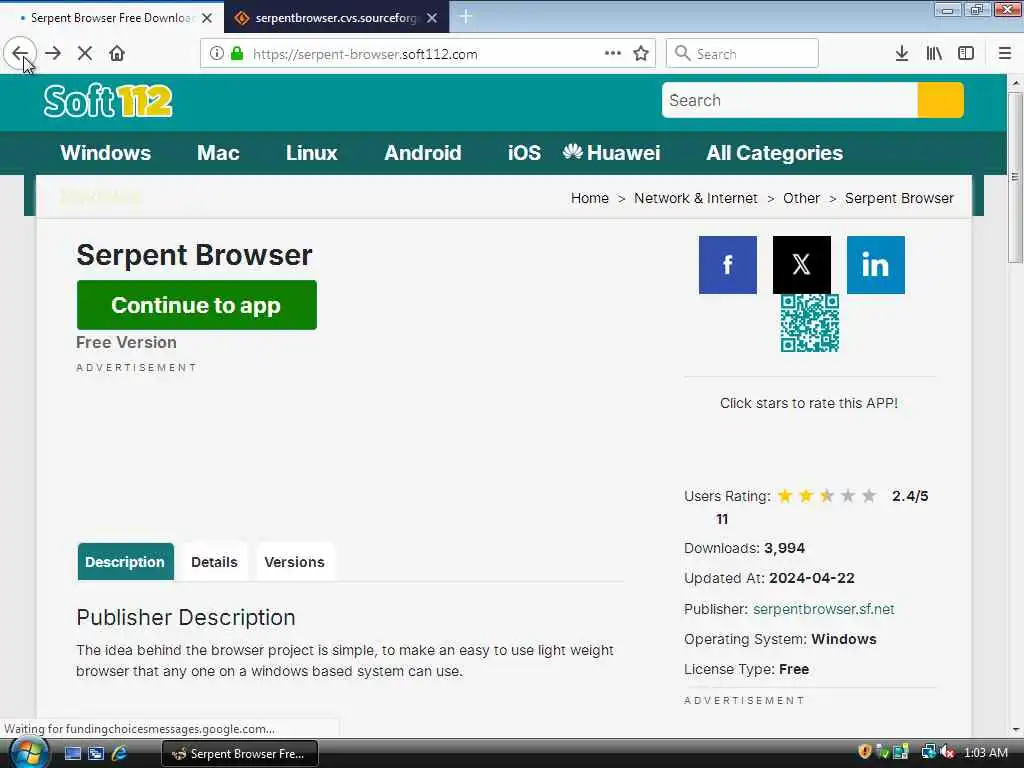Click the "Publisher Description" heading
This screenshot has height=768, width=1024.
(x=186, y=617)
